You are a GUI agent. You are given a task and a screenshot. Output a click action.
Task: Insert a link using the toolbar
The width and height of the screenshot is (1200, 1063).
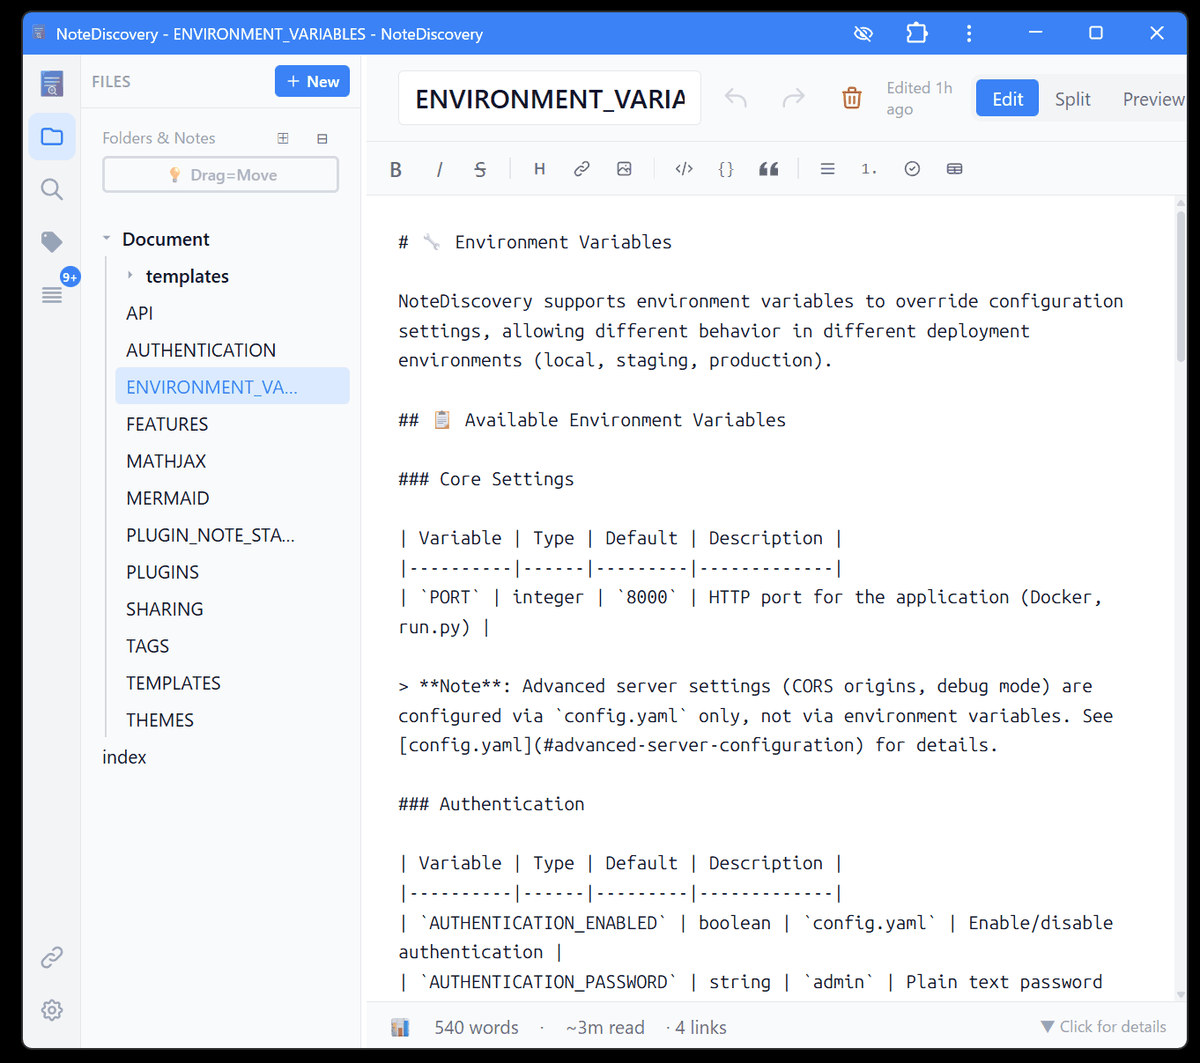click(581, 169)
